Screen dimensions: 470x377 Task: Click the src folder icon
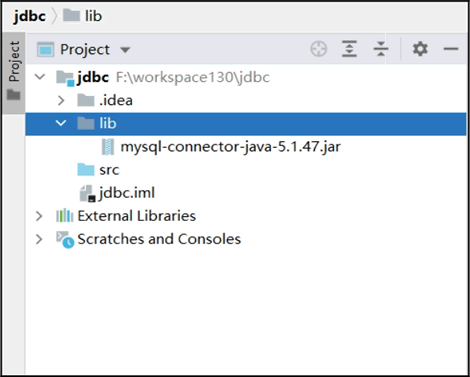point(86,170)
